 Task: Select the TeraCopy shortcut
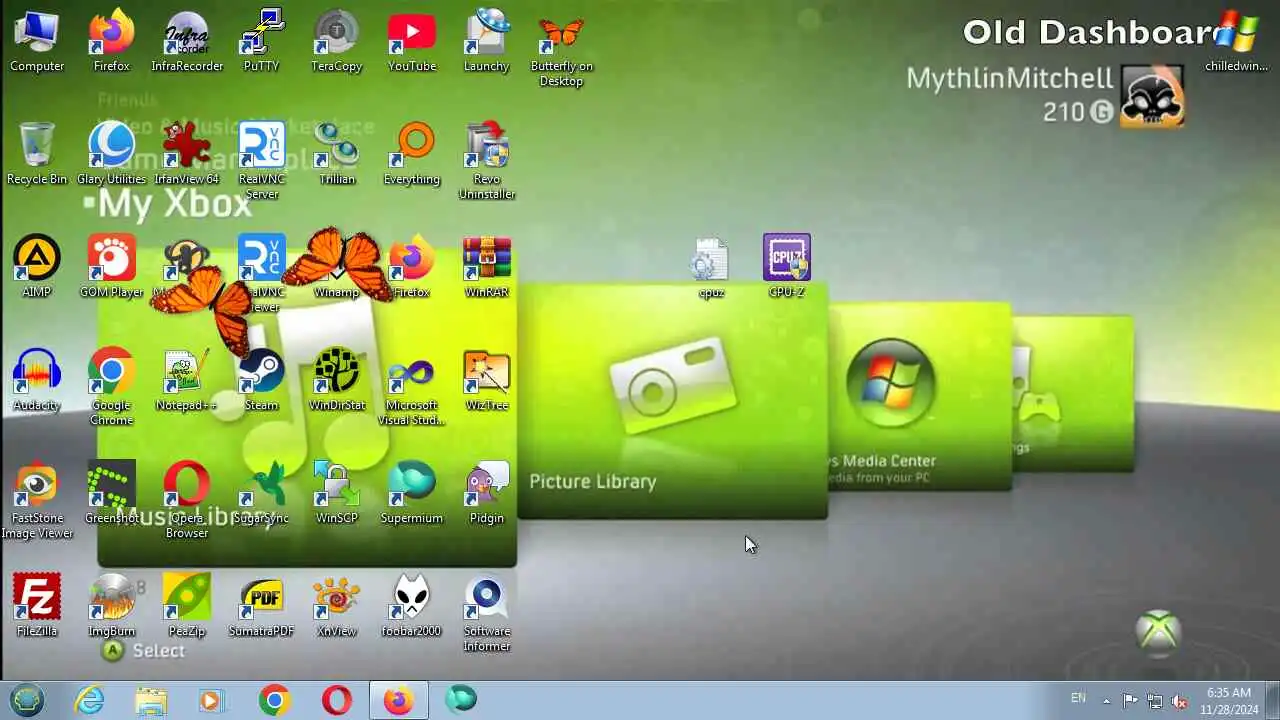tap(337, 41)
